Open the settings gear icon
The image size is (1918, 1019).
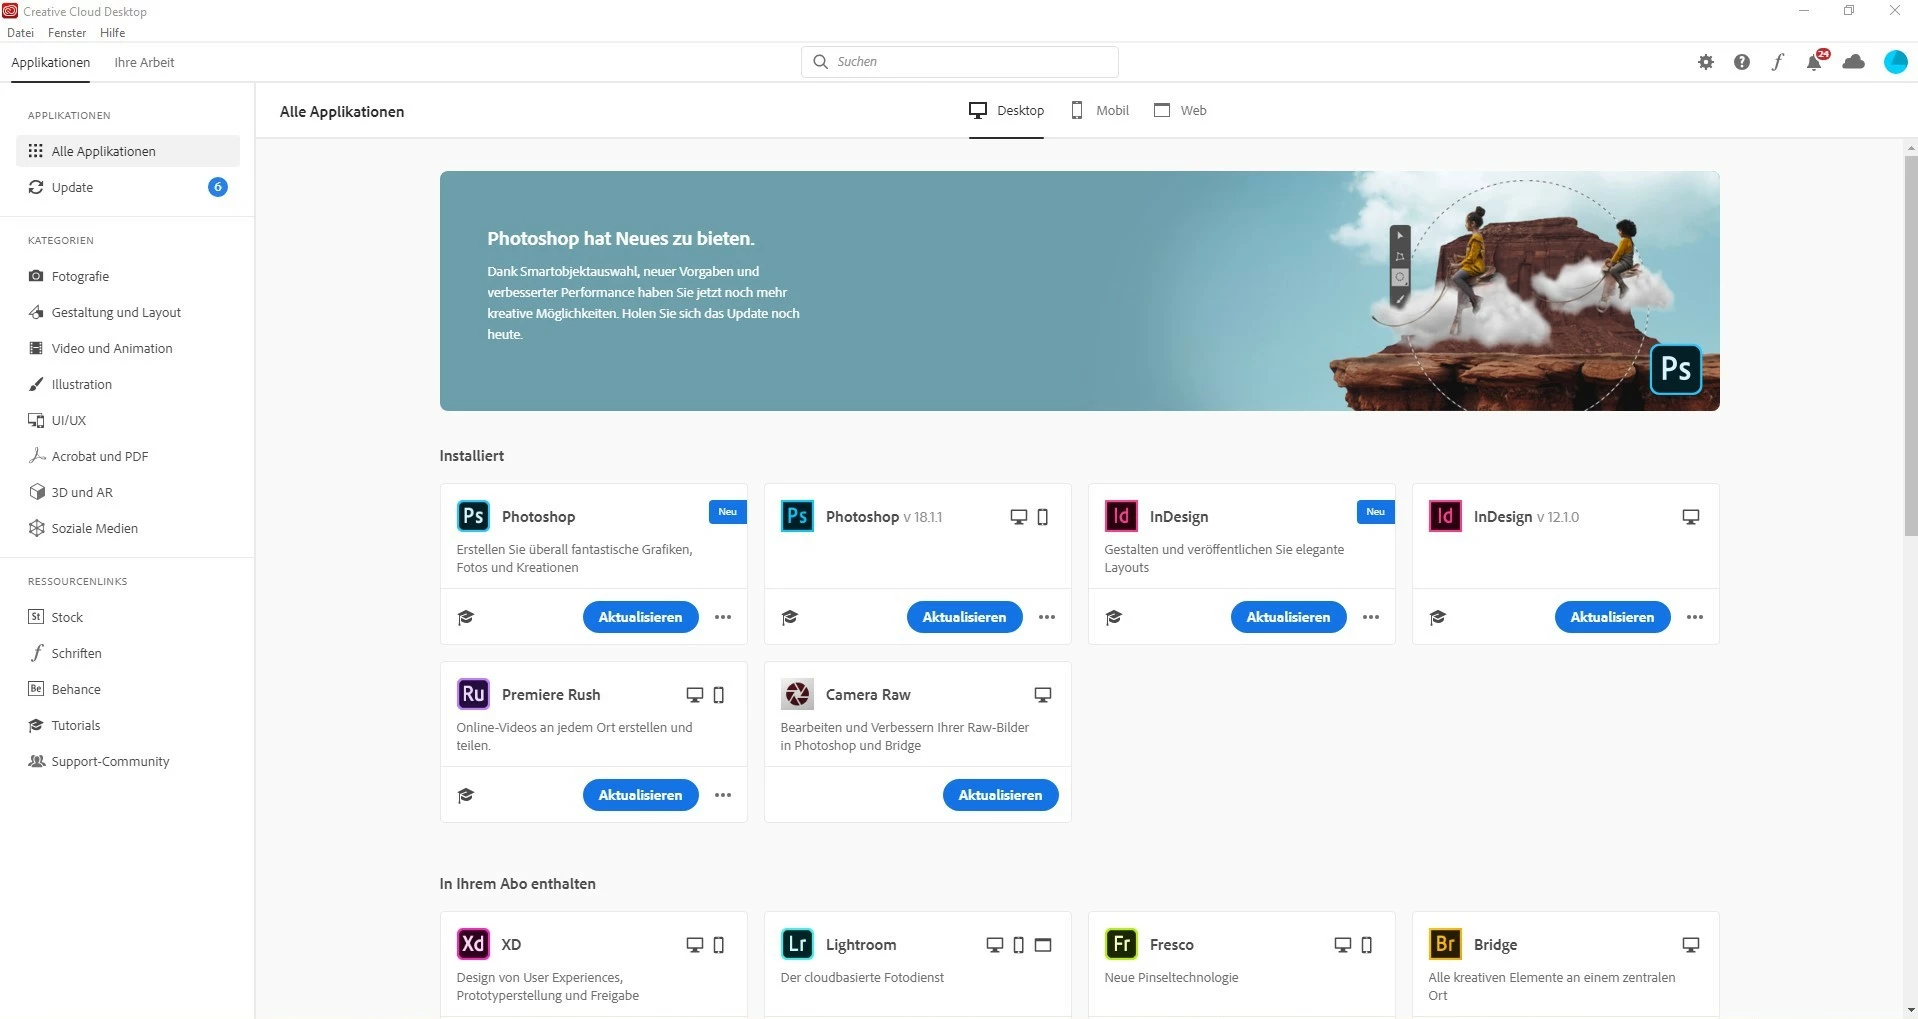[1706, 62]
